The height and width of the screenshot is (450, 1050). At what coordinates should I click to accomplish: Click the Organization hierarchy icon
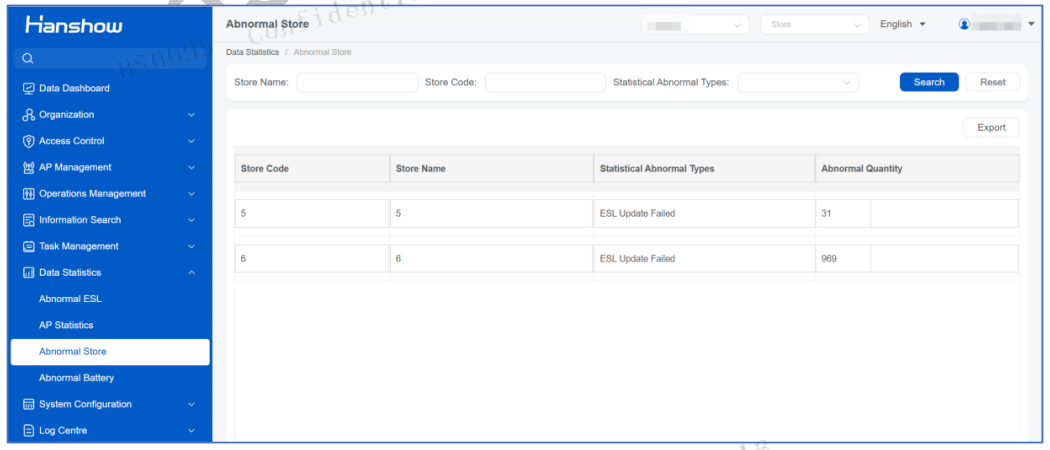tap(28, 115)
